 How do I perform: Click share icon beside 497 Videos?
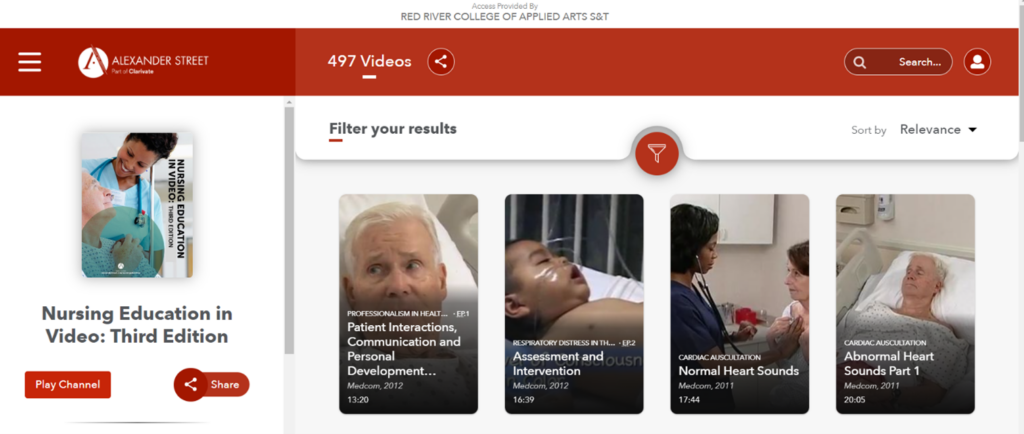click(441, 62)
